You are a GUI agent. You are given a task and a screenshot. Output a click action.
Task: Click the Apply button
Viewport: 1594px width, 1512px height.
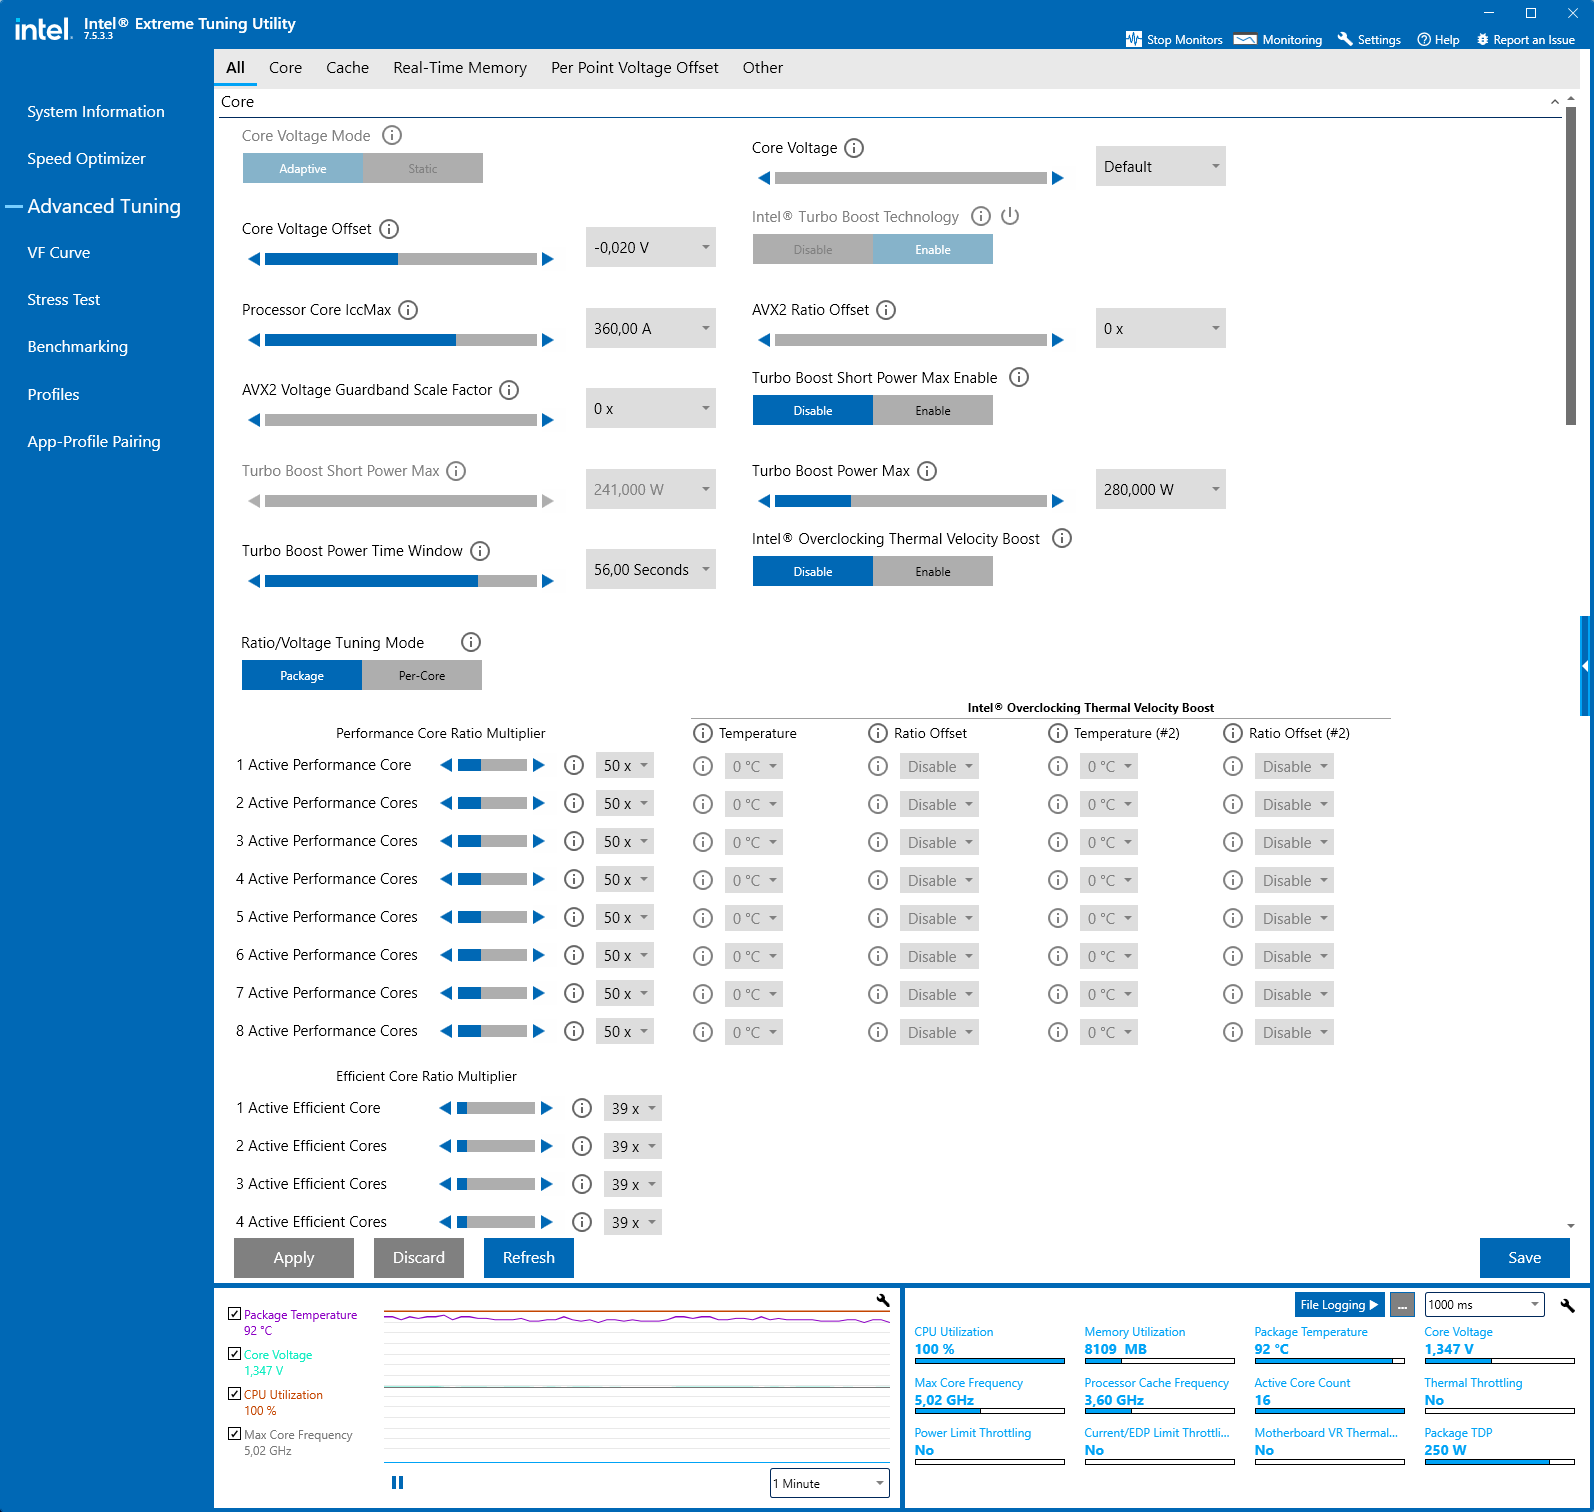[293, 1258]
